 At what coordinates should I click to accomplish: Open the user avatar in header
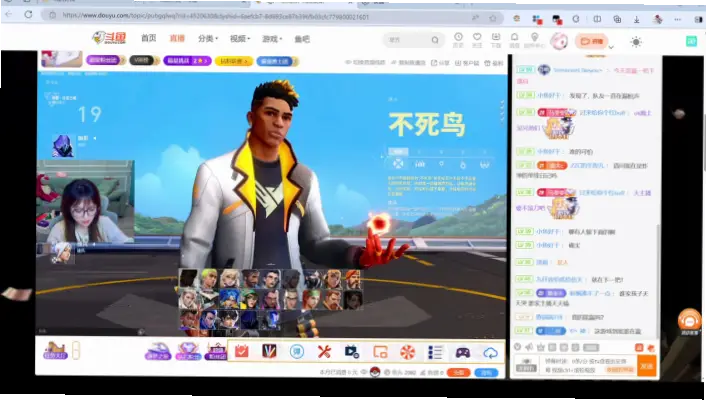click(559, 41)
